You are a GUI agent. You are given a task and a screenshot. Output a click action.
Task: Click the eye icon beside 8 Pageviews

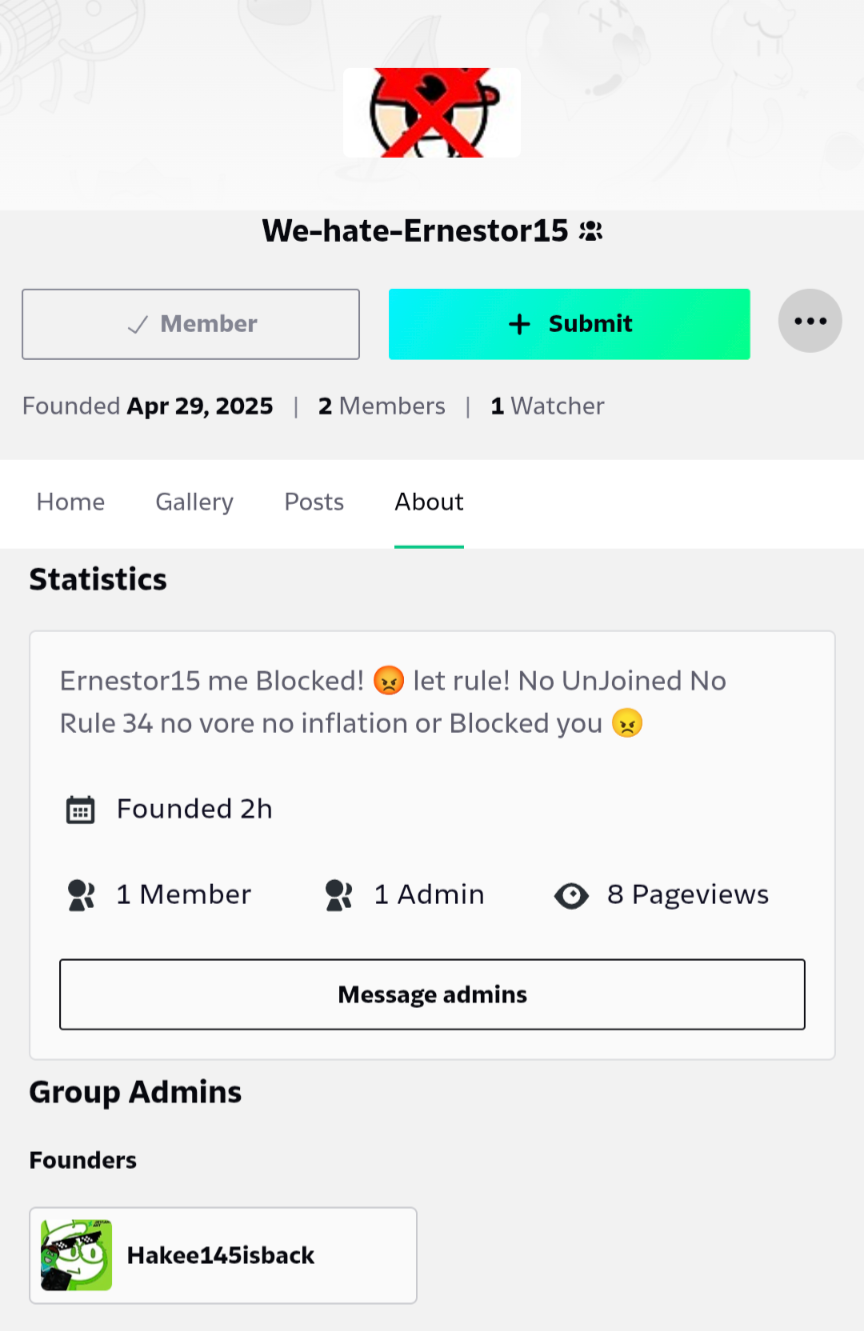click(571, 895)
